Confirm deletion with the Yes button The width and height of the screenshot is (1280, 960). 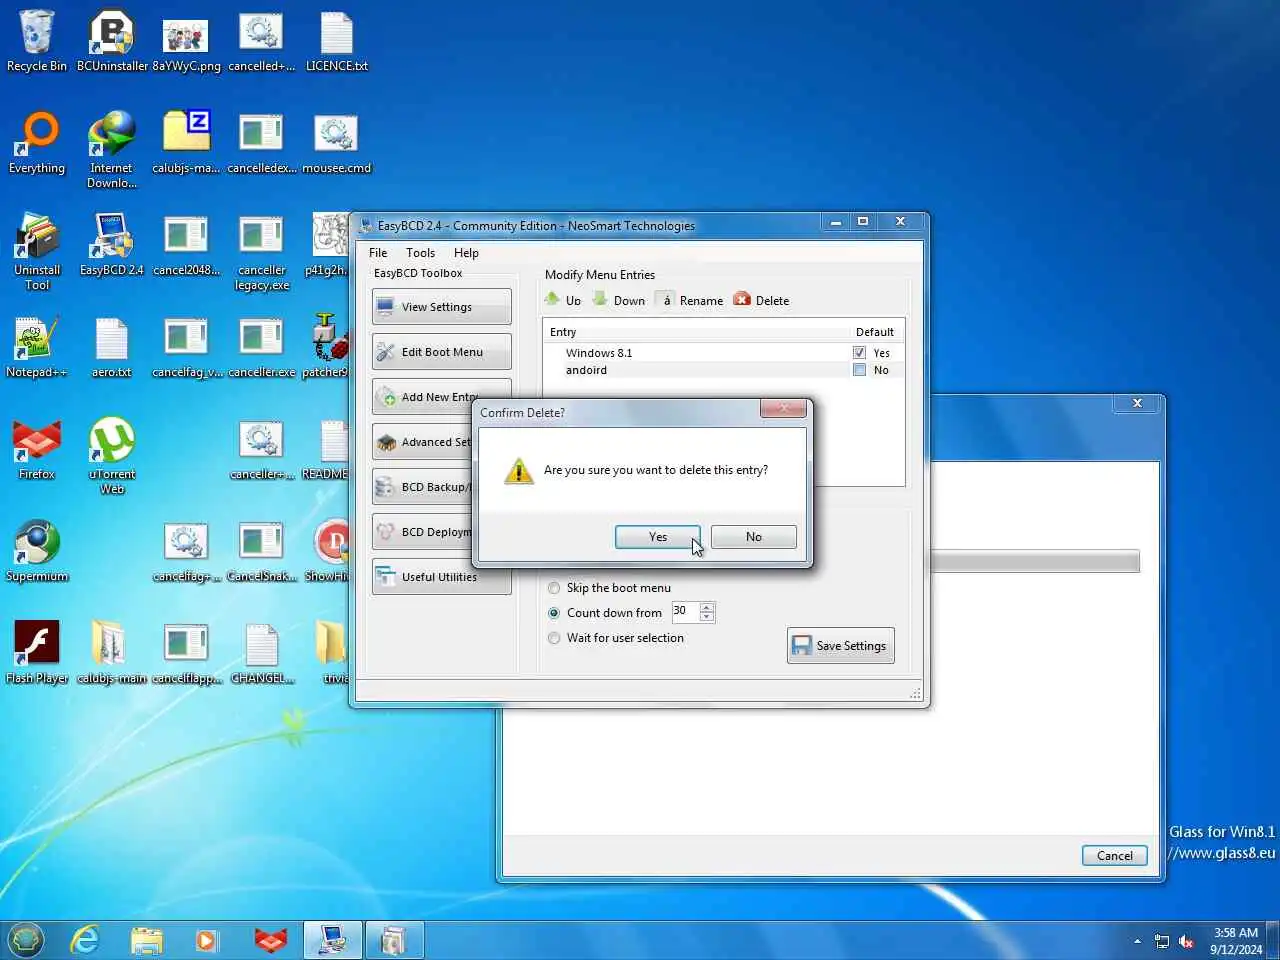click(657, 537)
